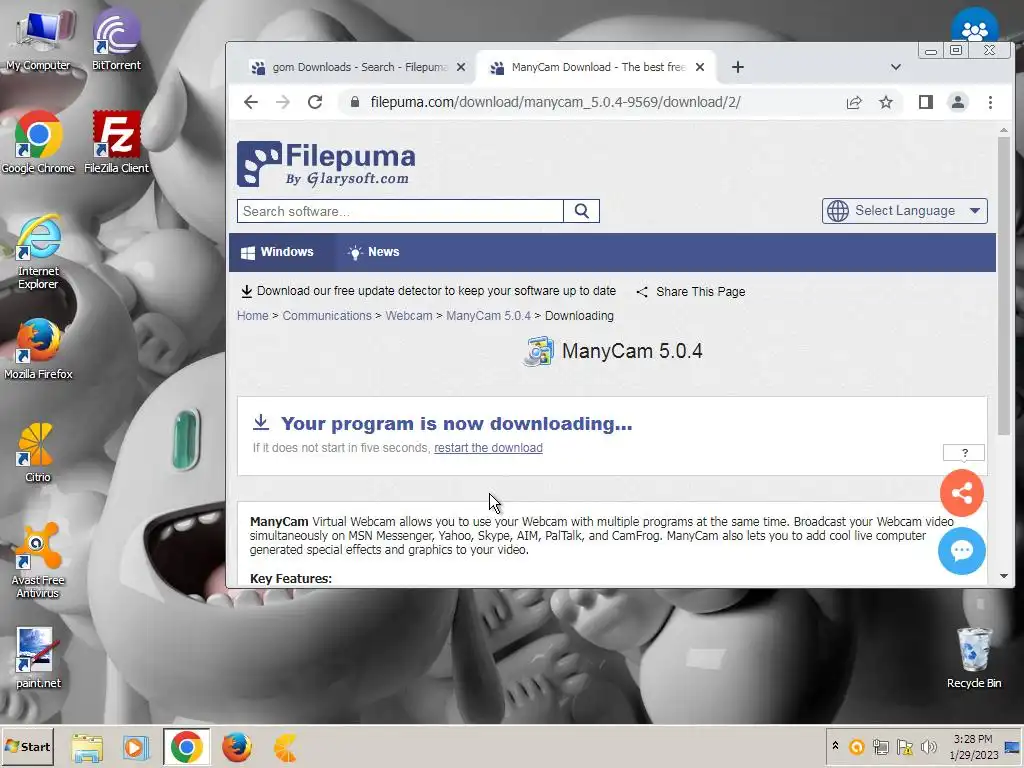Focus the Search software field
Screen dimensions: 1024x768
pos(400,211)
